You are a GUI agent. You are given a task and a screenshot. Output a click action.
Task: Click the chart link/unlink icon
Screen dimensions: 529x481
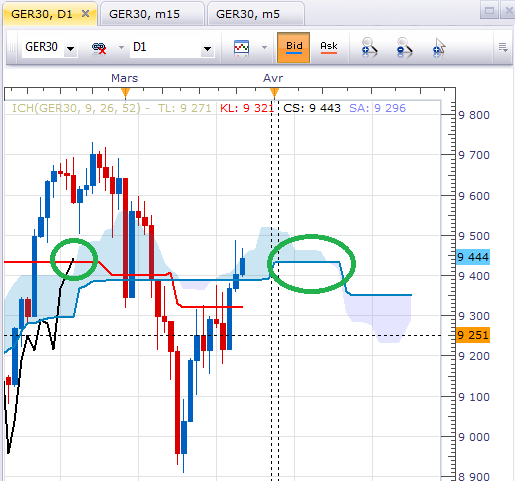99,48
